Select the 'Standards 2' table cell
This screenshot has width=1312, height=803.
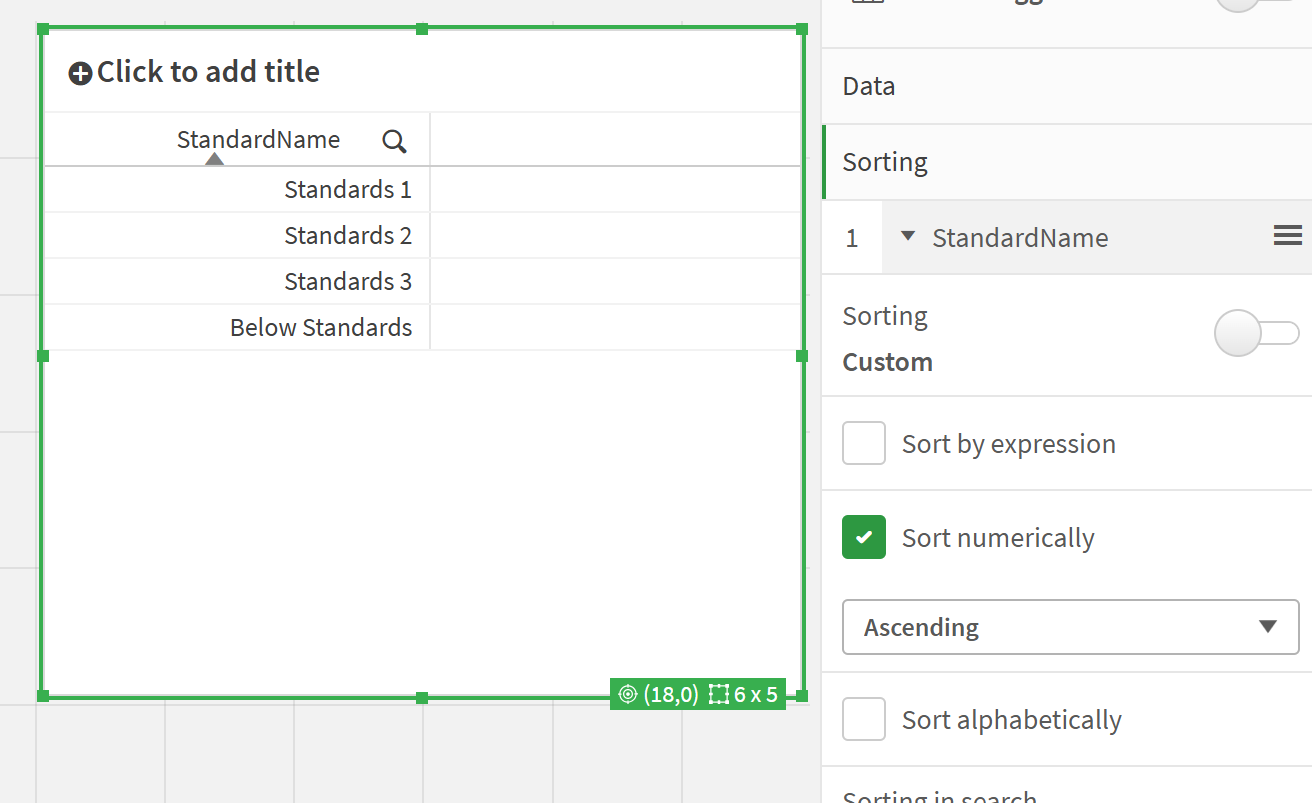click(347, 235)
